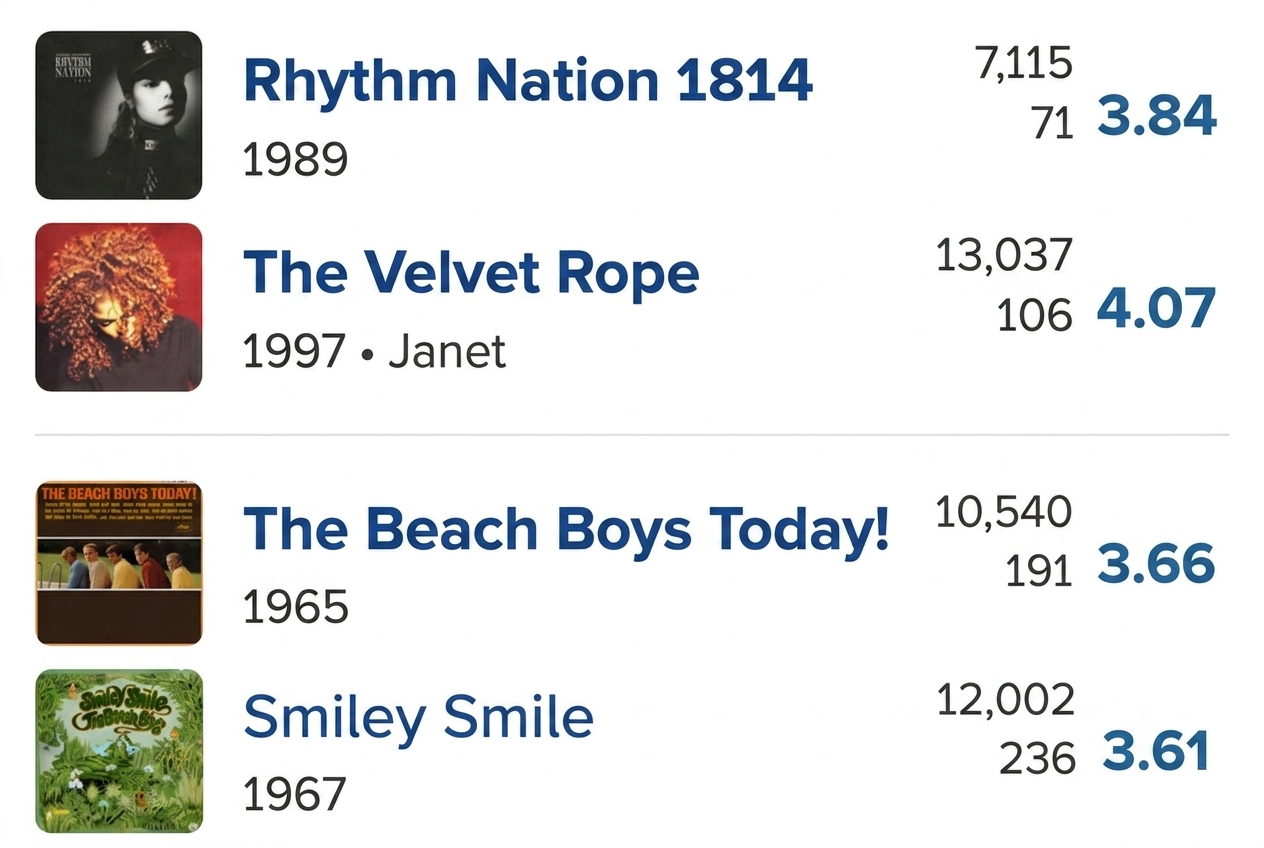The height and width of the screenshot is (848, 1264).
Task: Click the 3.61 average rating
Action: [1157, 752]
